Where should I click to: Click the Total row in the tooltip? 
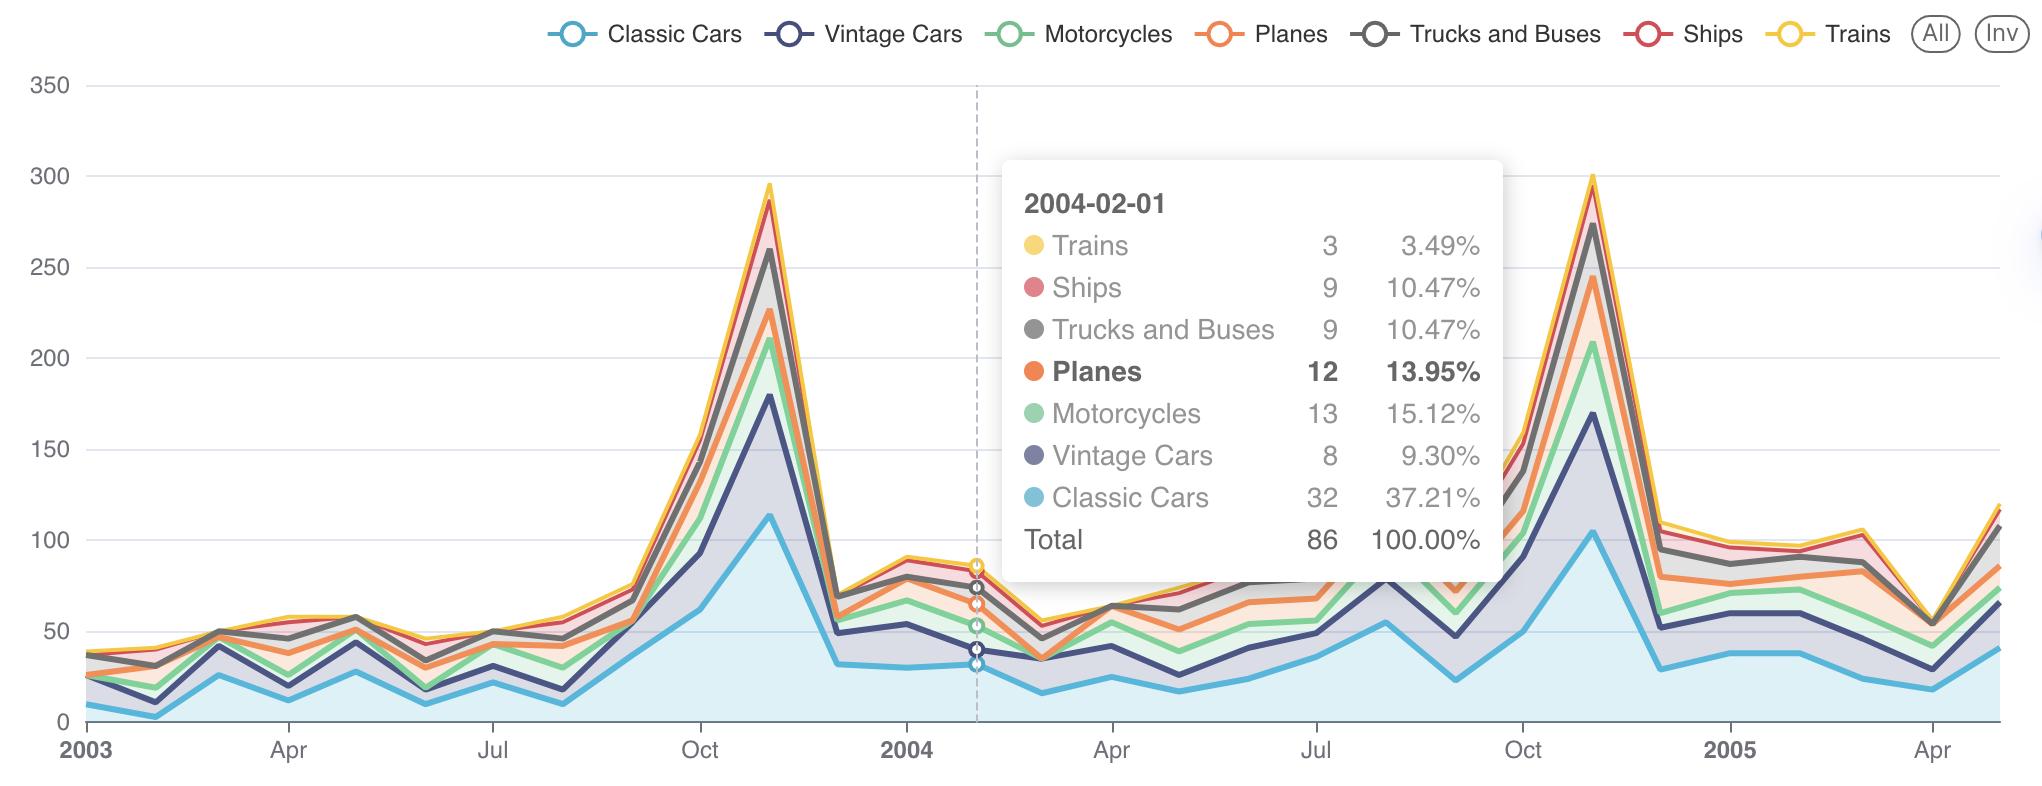(x=1053, y=540)
